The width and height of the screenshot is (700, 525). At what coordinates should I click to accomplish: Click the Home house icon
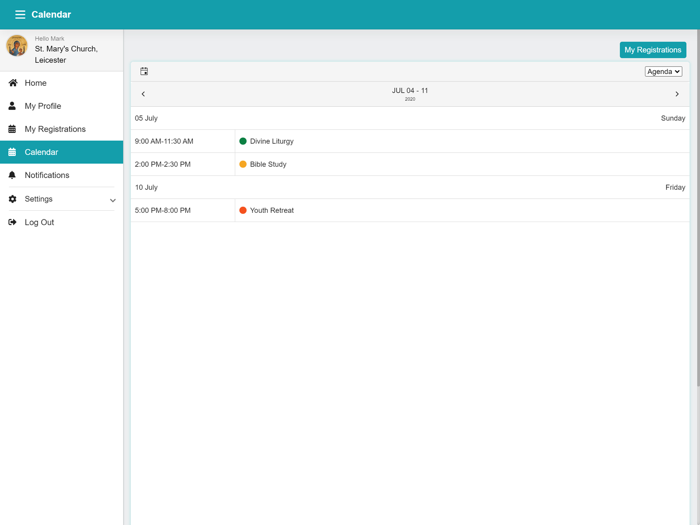click(12, 83)
